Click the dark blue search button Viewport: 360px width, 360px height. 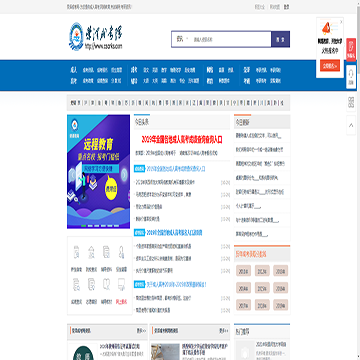280,39
